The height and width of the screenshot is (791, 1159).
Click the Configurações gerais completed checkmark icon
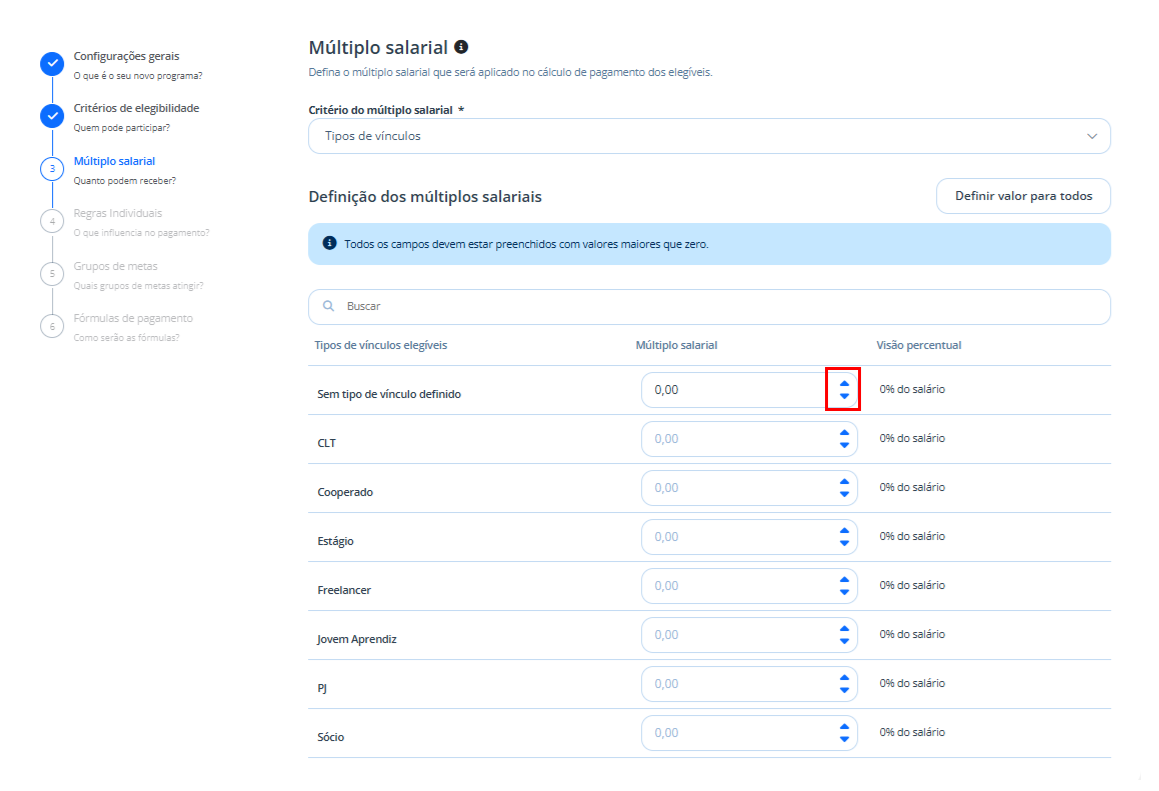click(52, 64)
